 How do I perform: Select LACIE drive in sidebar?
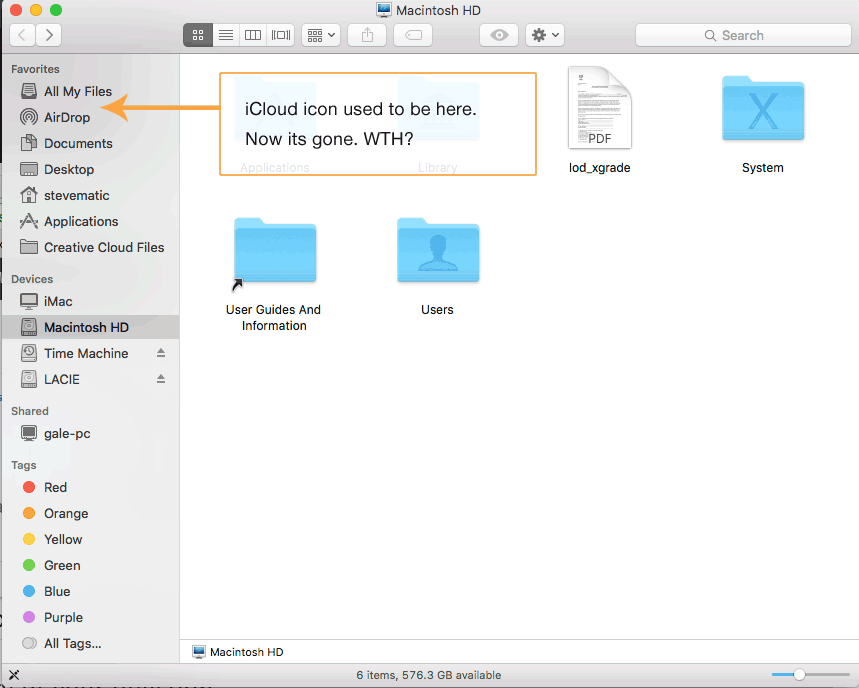[50, 379]
